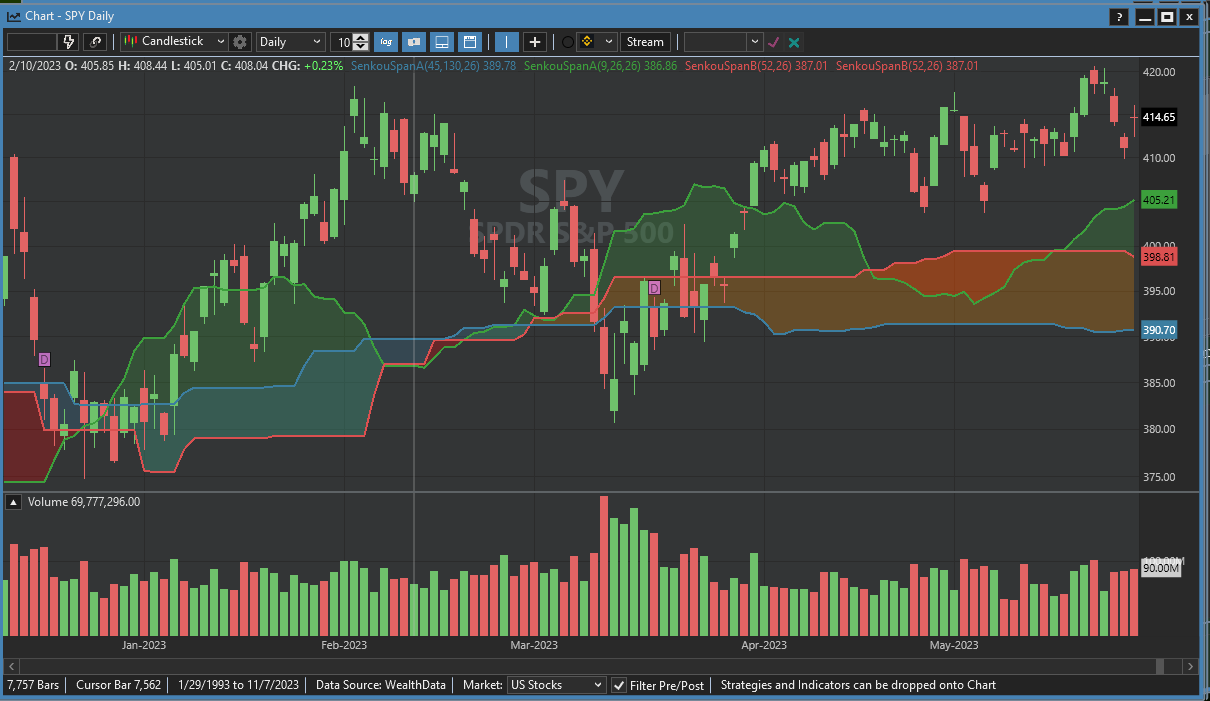
Task: Toggle the crosshair cursor button
Action: click(x=535, y=42)
